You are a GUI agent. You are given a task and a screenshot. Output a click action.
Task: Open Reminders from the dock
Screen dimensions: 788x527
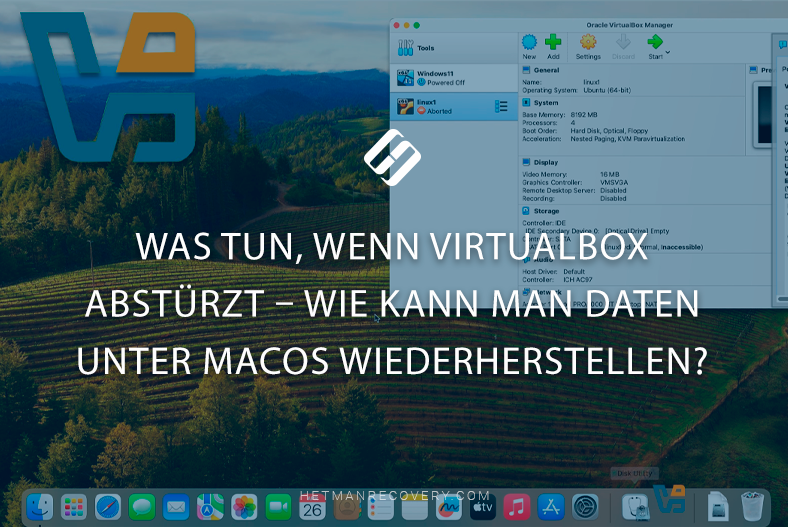pos(380,506)
